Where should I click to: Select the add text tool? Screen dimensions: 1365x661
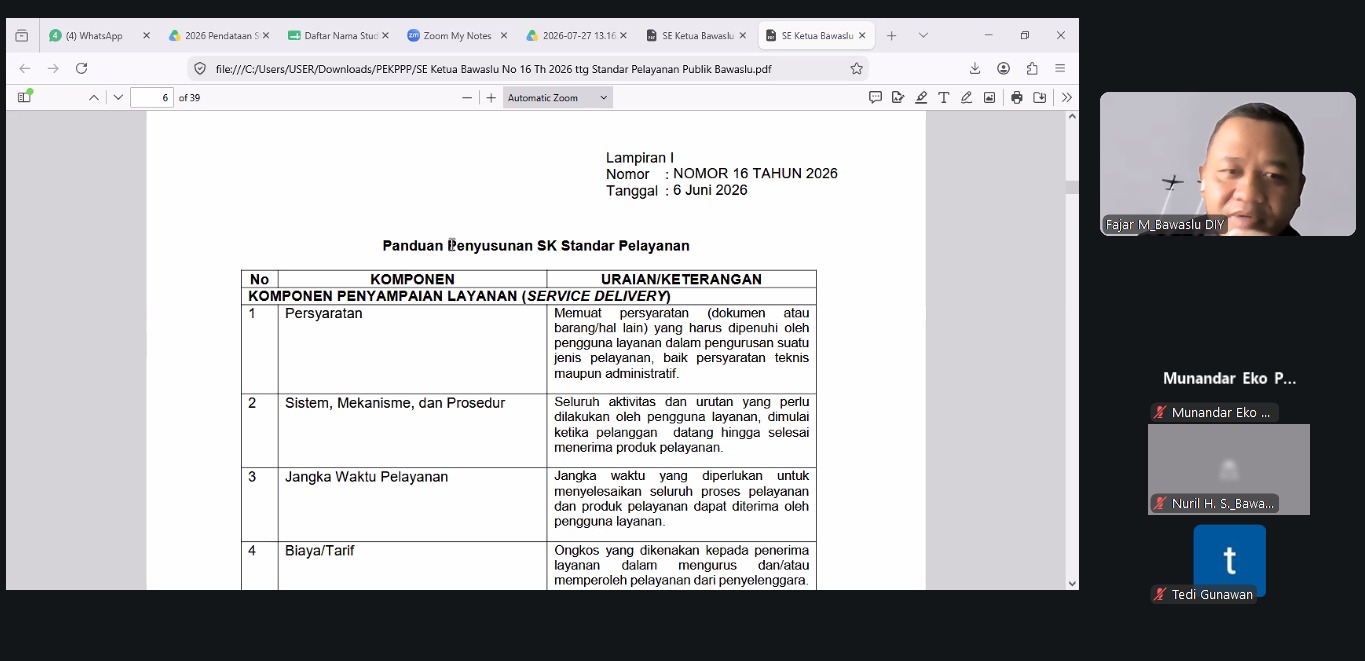pyautogui.click(x=943, y=97)
